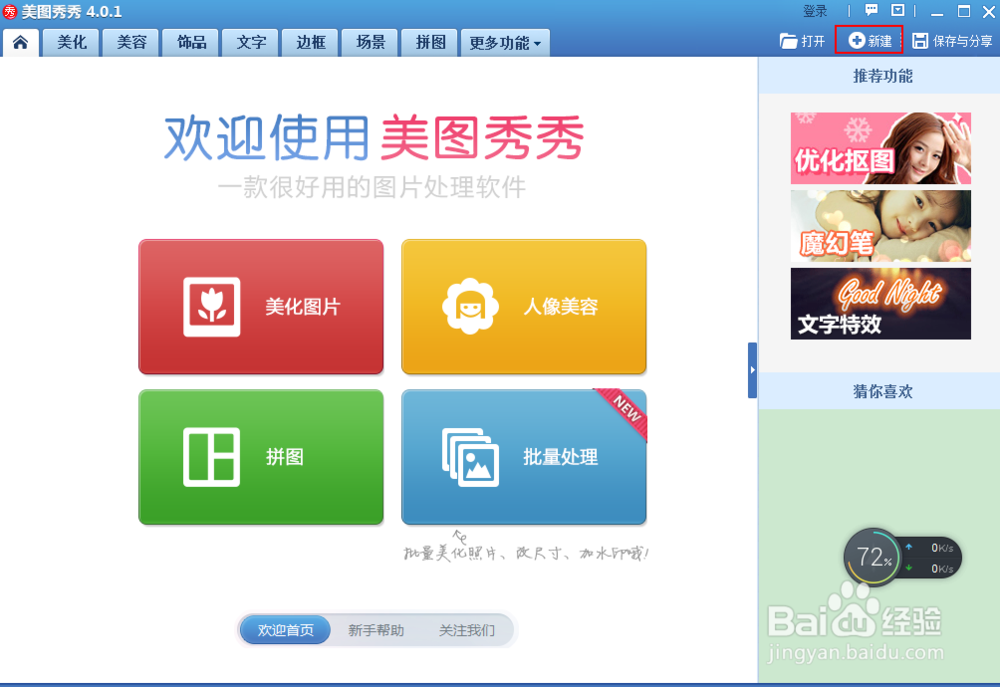
Task: Click the 72% memory gauge widget
Action: (872, 558)
